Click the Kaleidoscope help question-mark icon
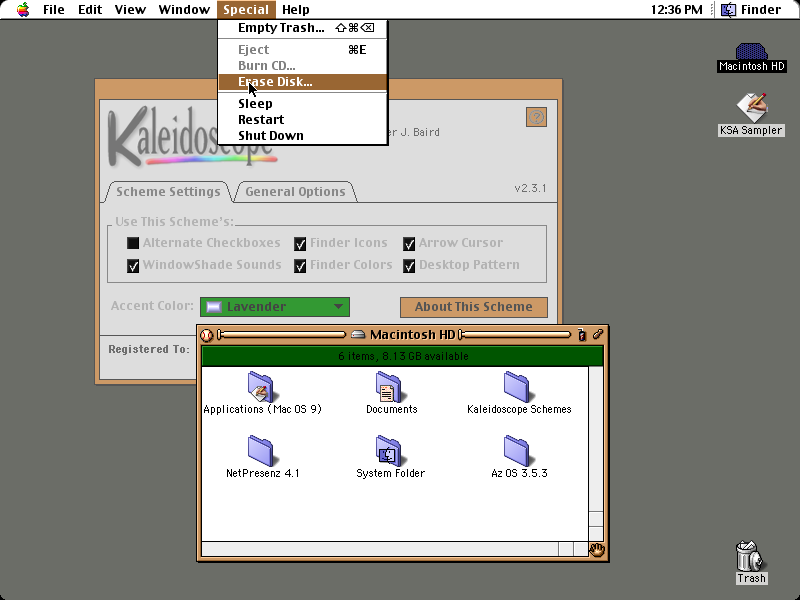This screenshot has width=800, height=600. click(x=536, y=117)
